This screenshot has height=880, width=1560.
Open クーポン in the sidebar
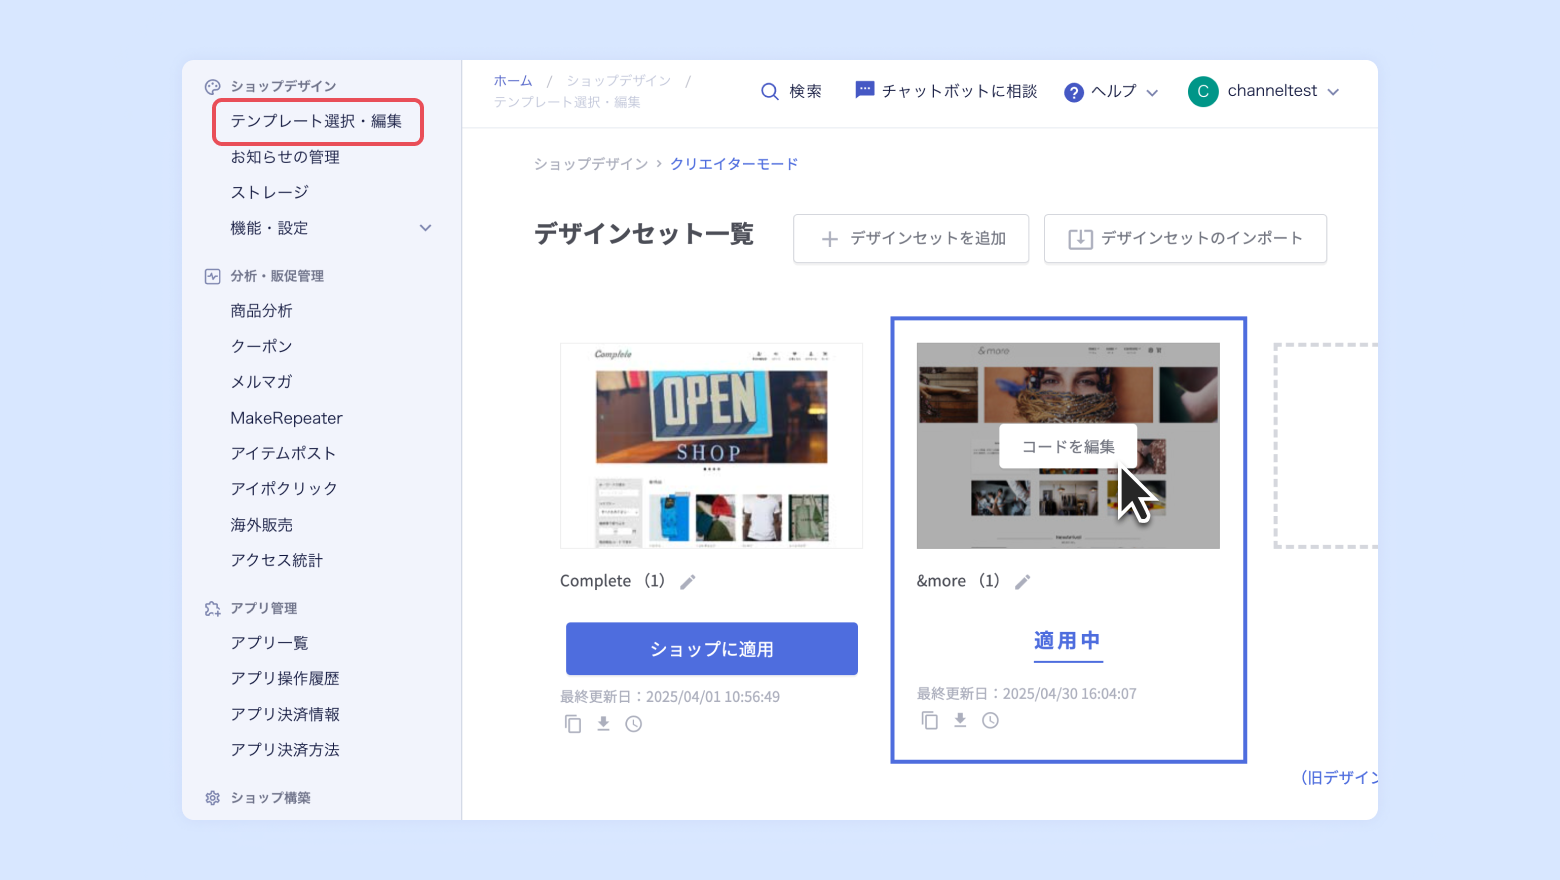261,346
